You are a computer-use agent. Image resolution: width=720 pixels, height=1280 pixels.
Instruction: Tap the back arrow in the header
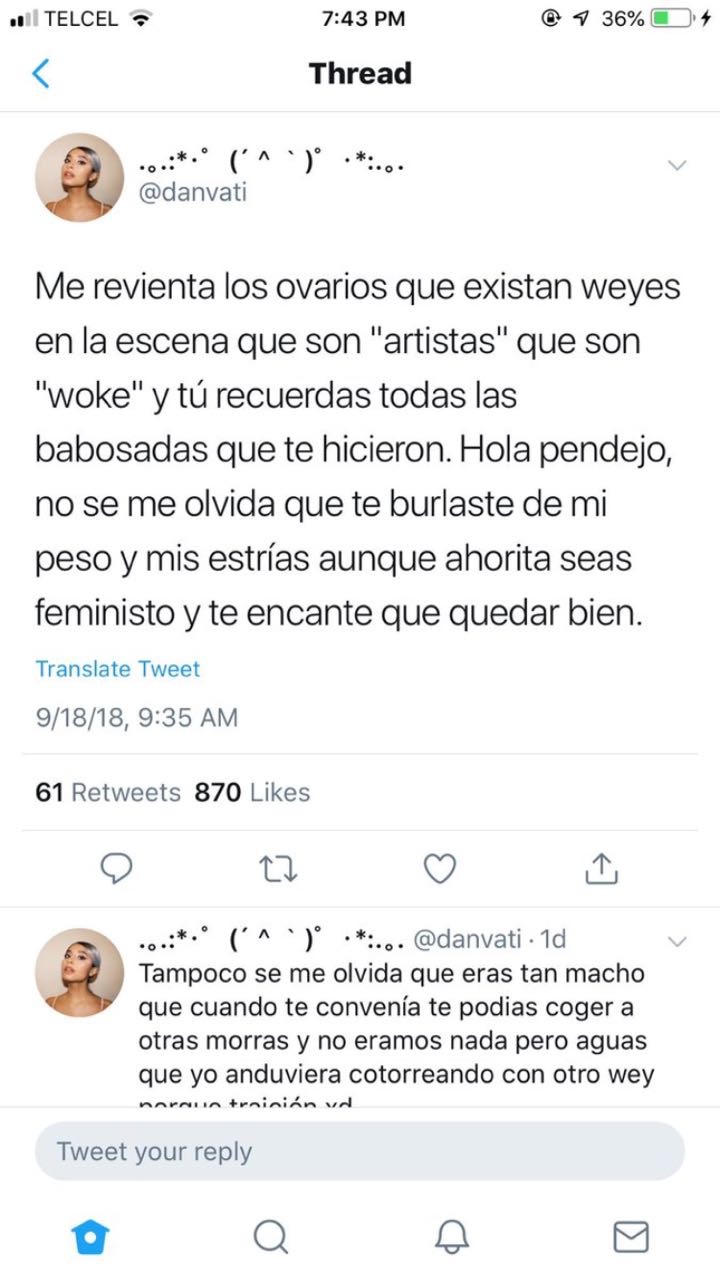pos(41,74)
